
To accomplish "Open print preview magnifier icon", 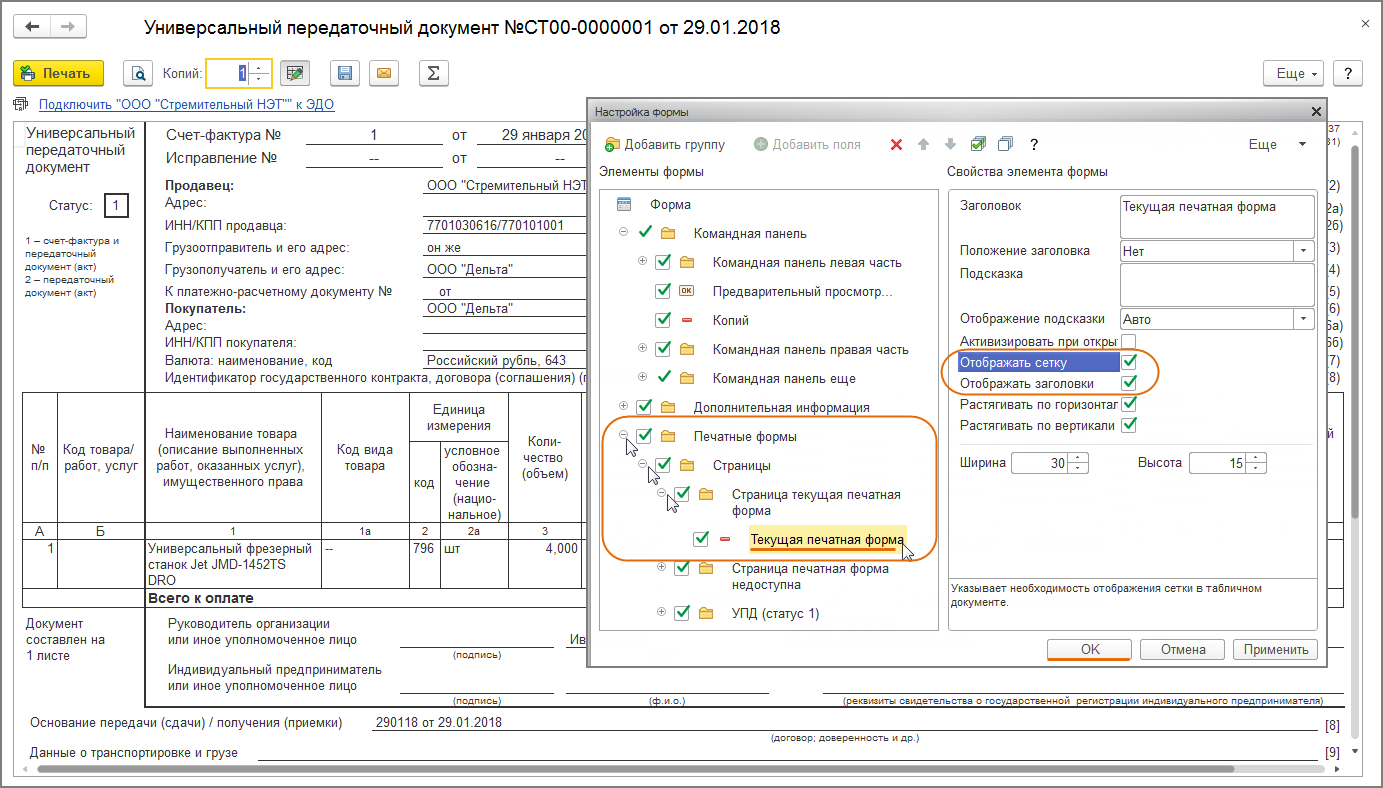I will coord(137,74).
